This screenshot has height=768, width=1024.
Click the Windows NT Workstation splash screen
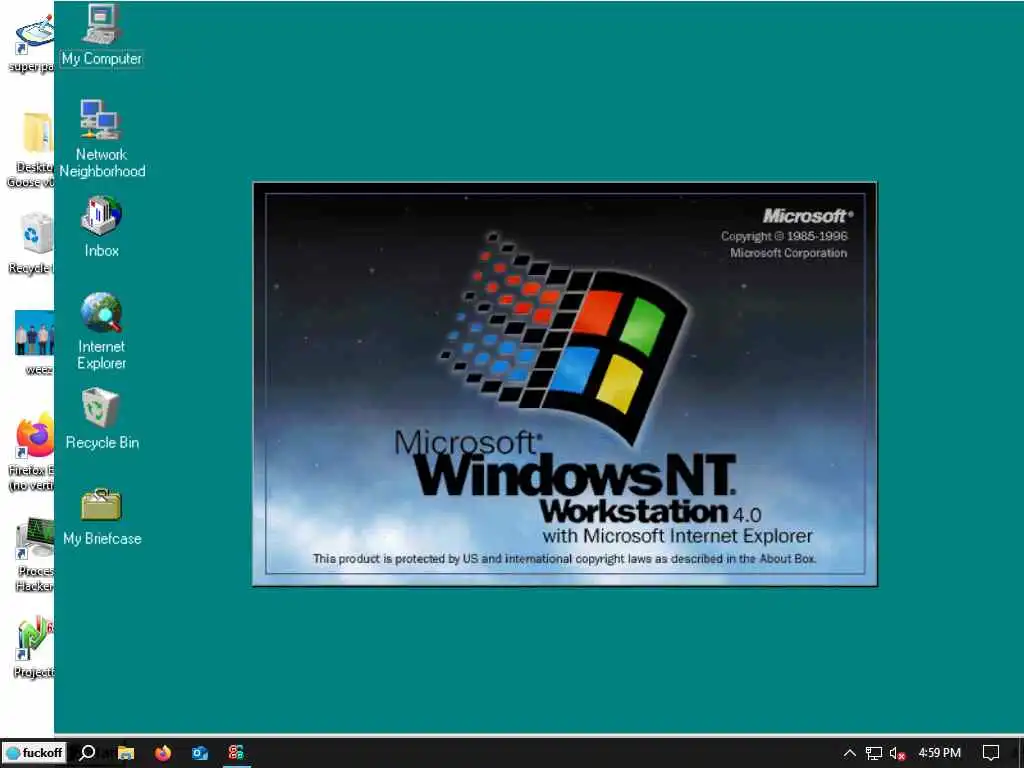[565, 384]
